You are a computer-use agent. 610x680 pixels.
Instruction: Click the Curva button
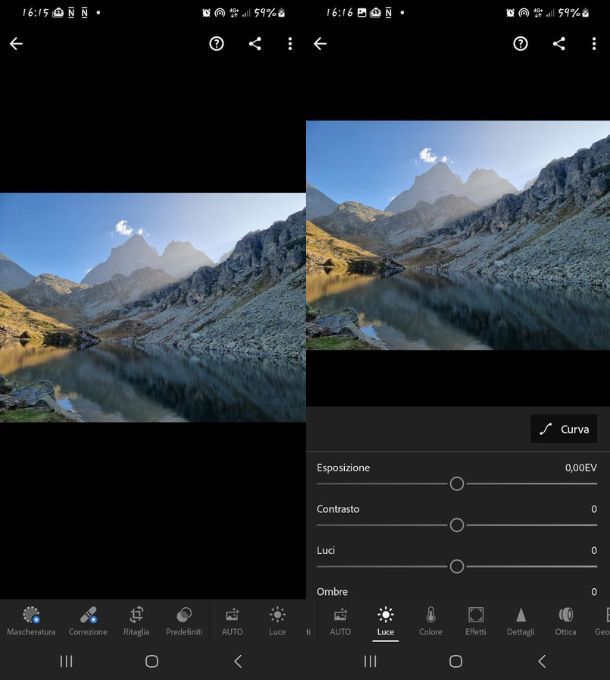pyautogui.click(x=564, y=429)
